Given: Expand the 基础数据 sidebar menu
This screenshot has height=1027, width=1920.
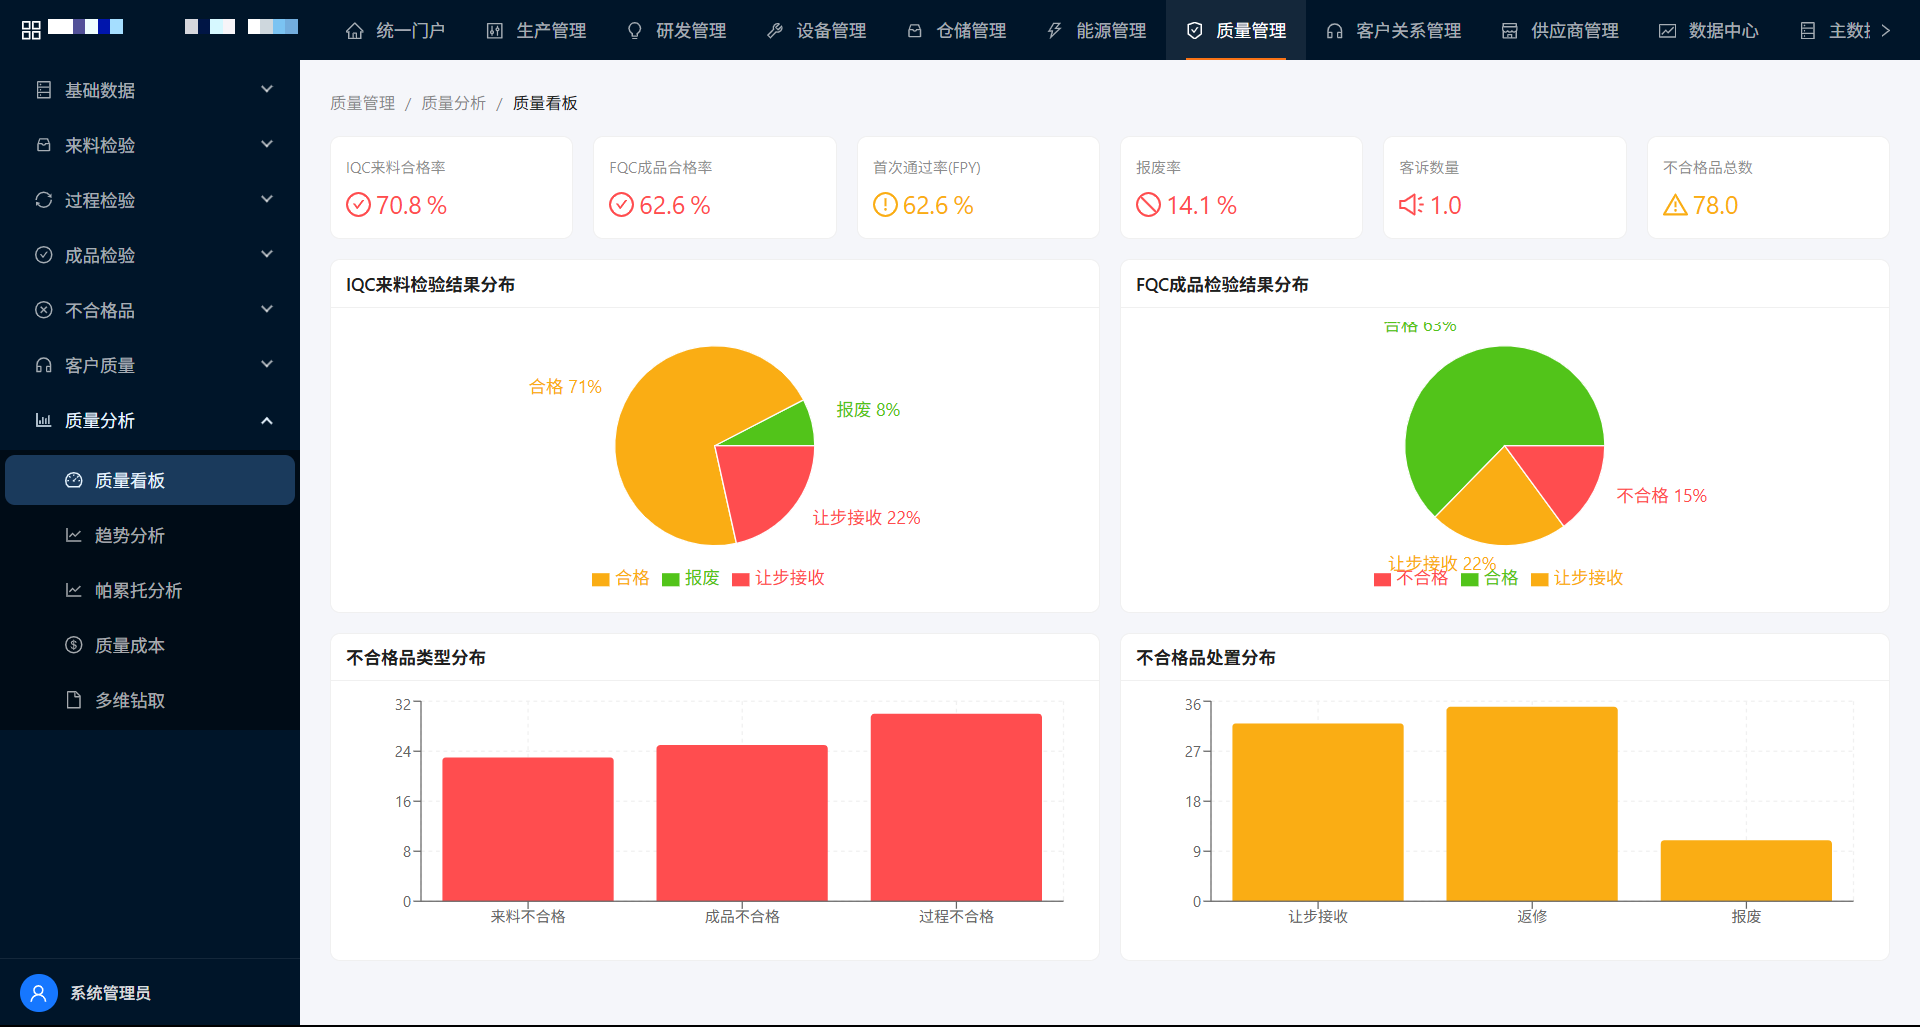Looking at the screenshot, I should (150, 90).
